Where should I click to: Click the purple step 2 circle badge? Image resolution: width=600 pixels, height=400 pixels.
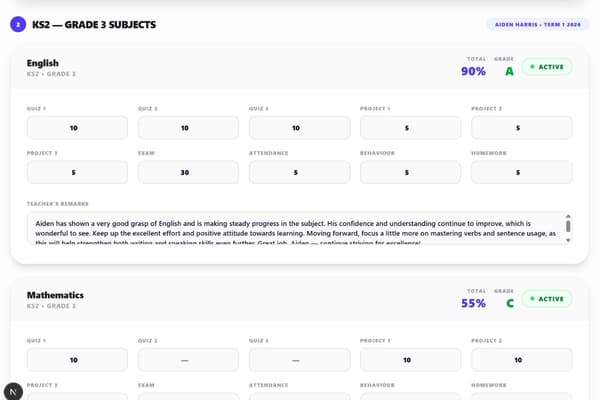[x=18, y=24]
